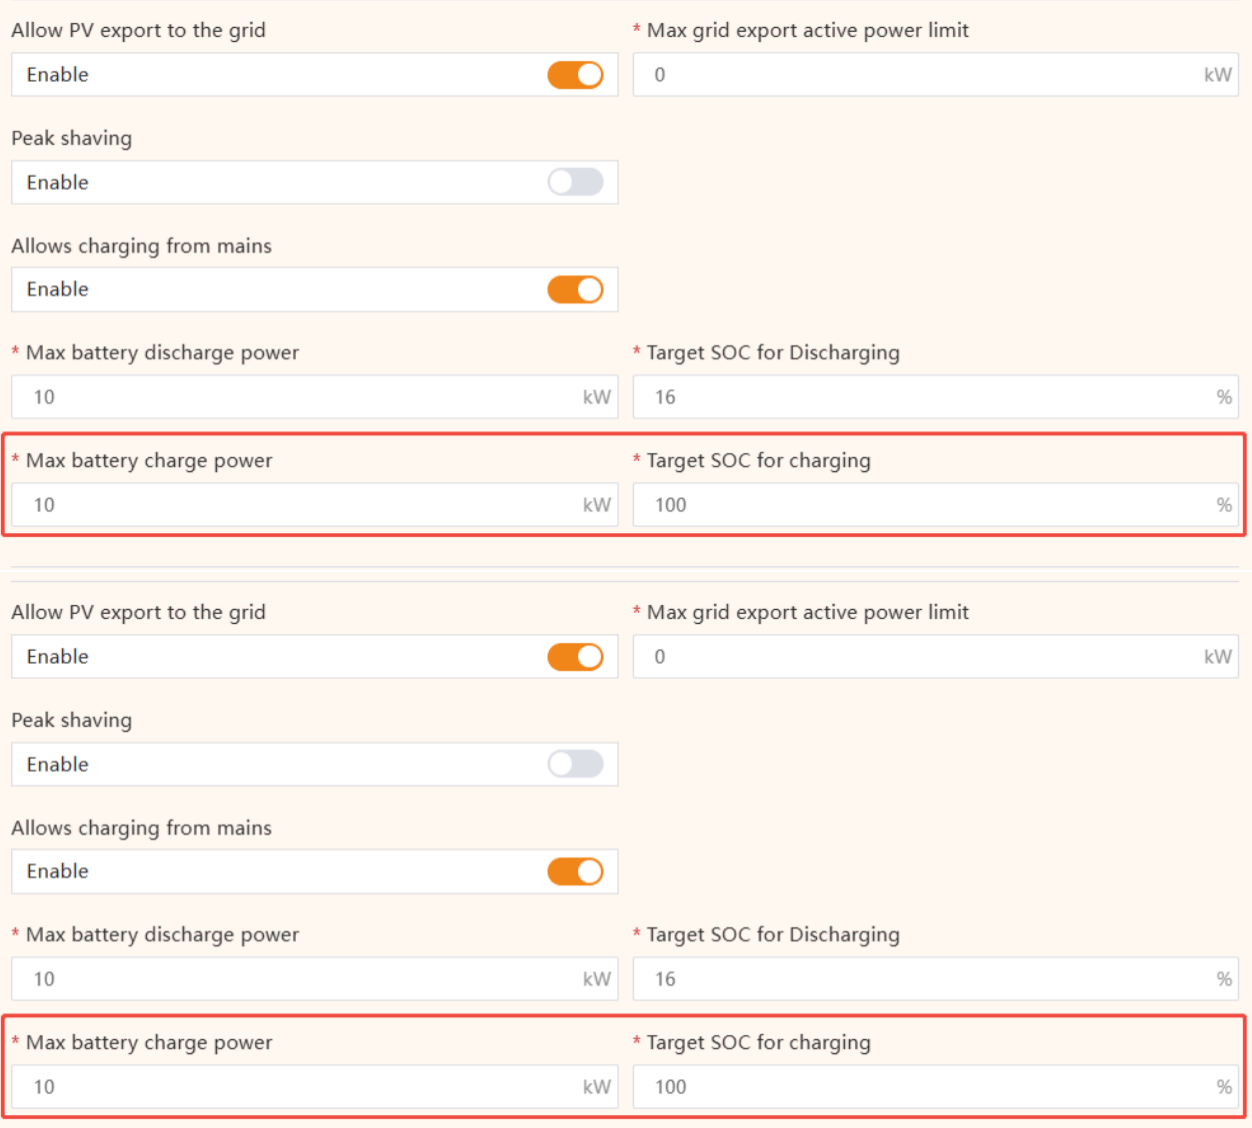1252x1128 pixels.
Task: Turn off Allows charging from mains in top section
Action: coord(575,289)
